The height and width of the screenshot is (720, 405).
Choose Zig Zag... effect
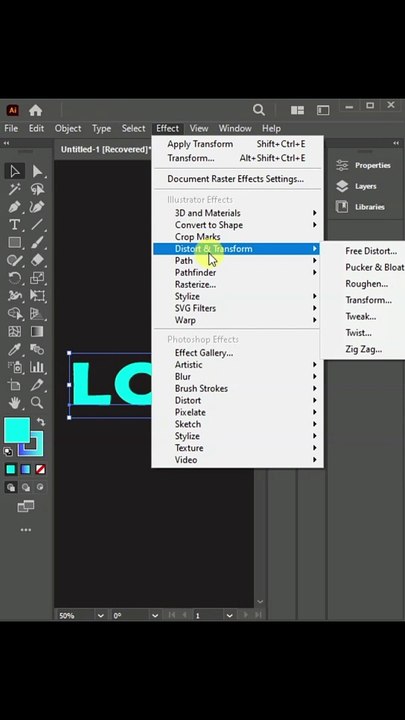[363, 349]
